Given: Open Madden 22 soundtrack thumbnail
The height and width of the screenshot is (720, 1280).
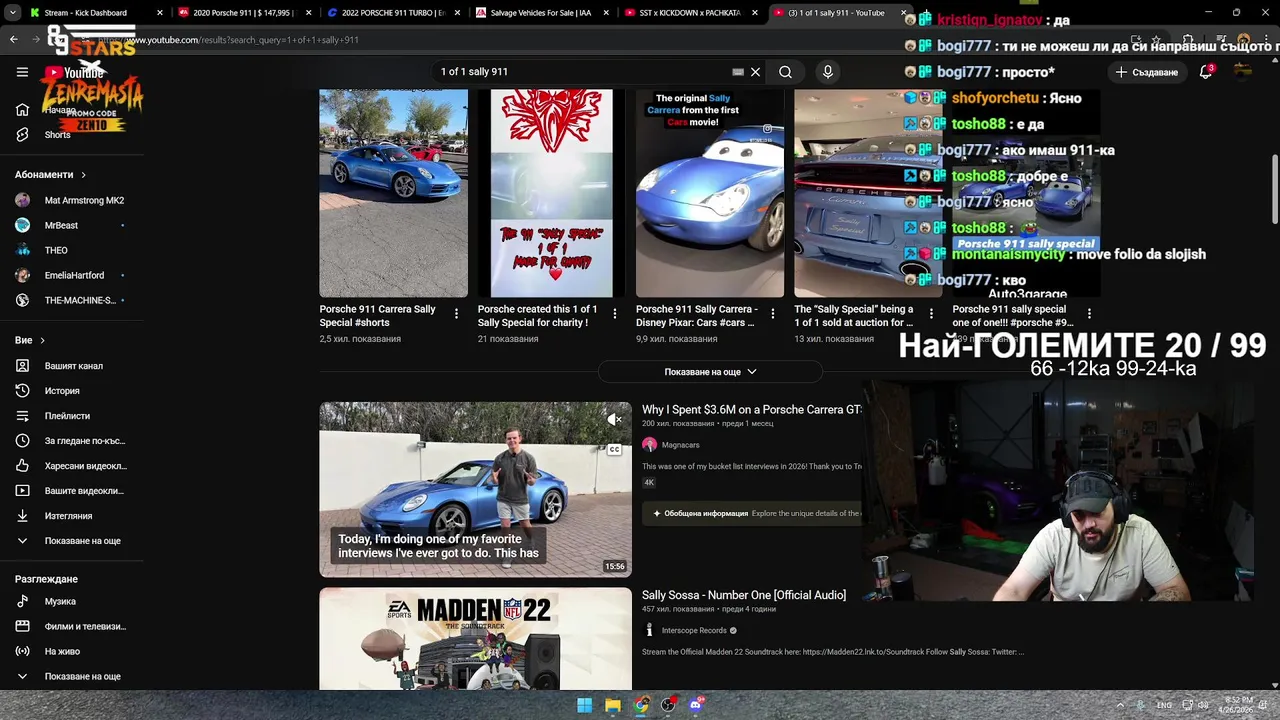Looking at the screenshot, I should pyautogui.click(x=475, y=638).
